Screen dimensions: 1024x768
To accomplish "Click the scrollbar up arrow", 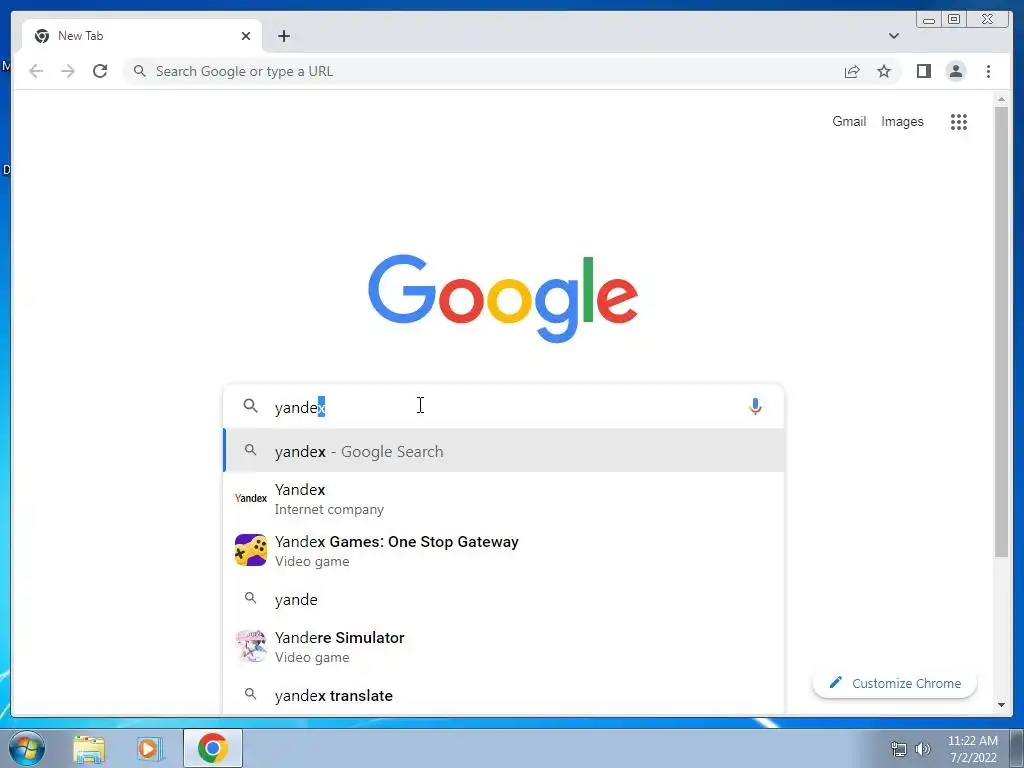I will tap(1001, 100).
